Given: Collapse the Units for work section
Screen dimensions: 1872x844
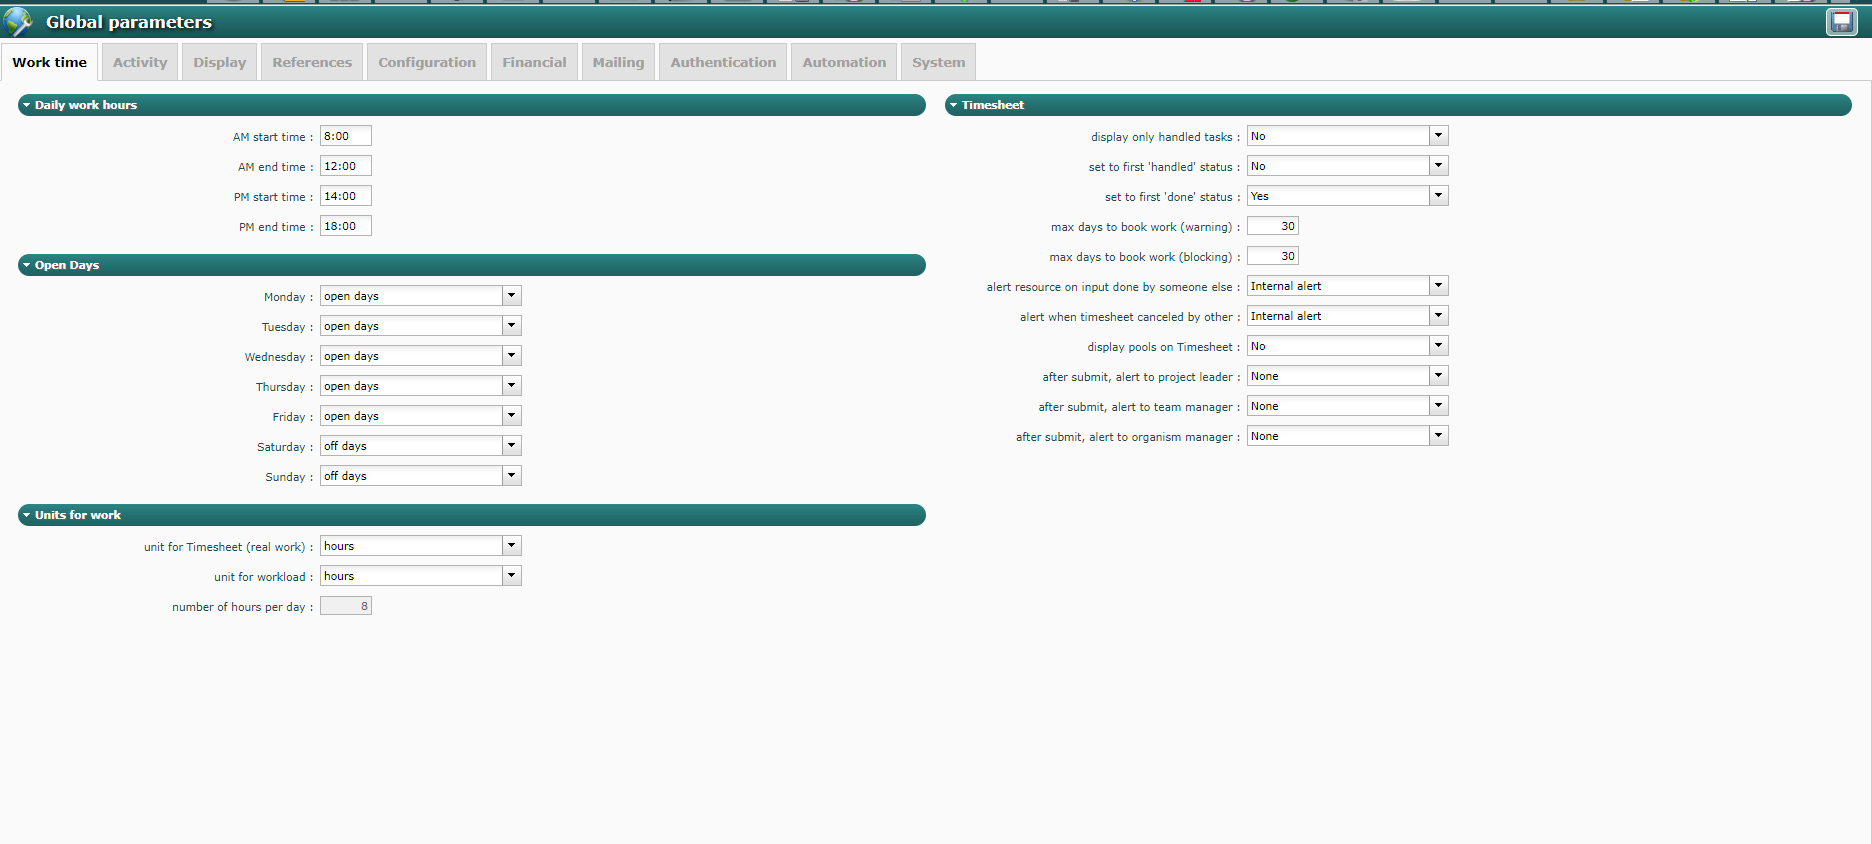Looking at the screenshot, I should [x=27, y=515].
